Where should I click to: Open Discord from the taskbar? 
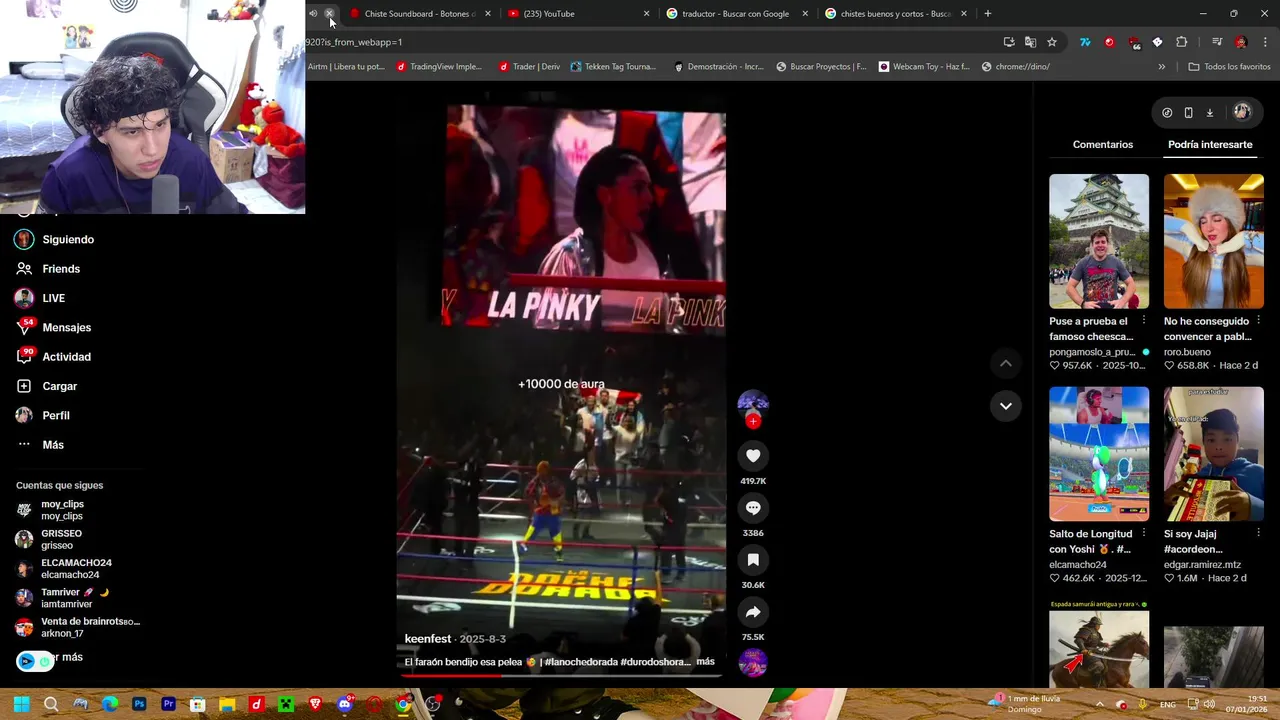pos(344,704)
